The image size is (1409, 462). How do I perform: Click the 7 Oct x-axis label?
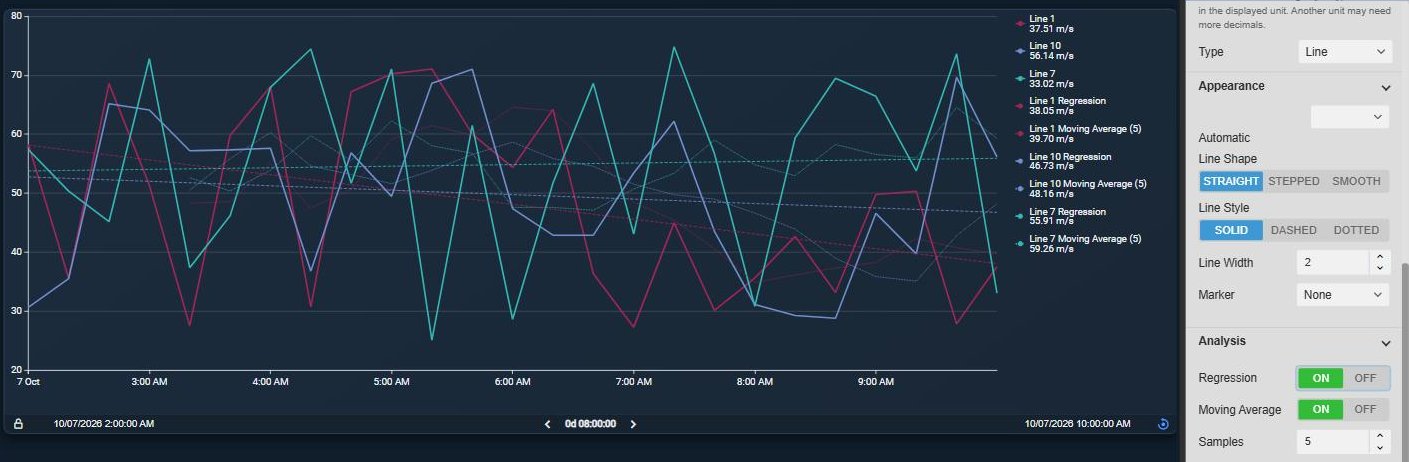pyautogui.click(x=28, y=382)
